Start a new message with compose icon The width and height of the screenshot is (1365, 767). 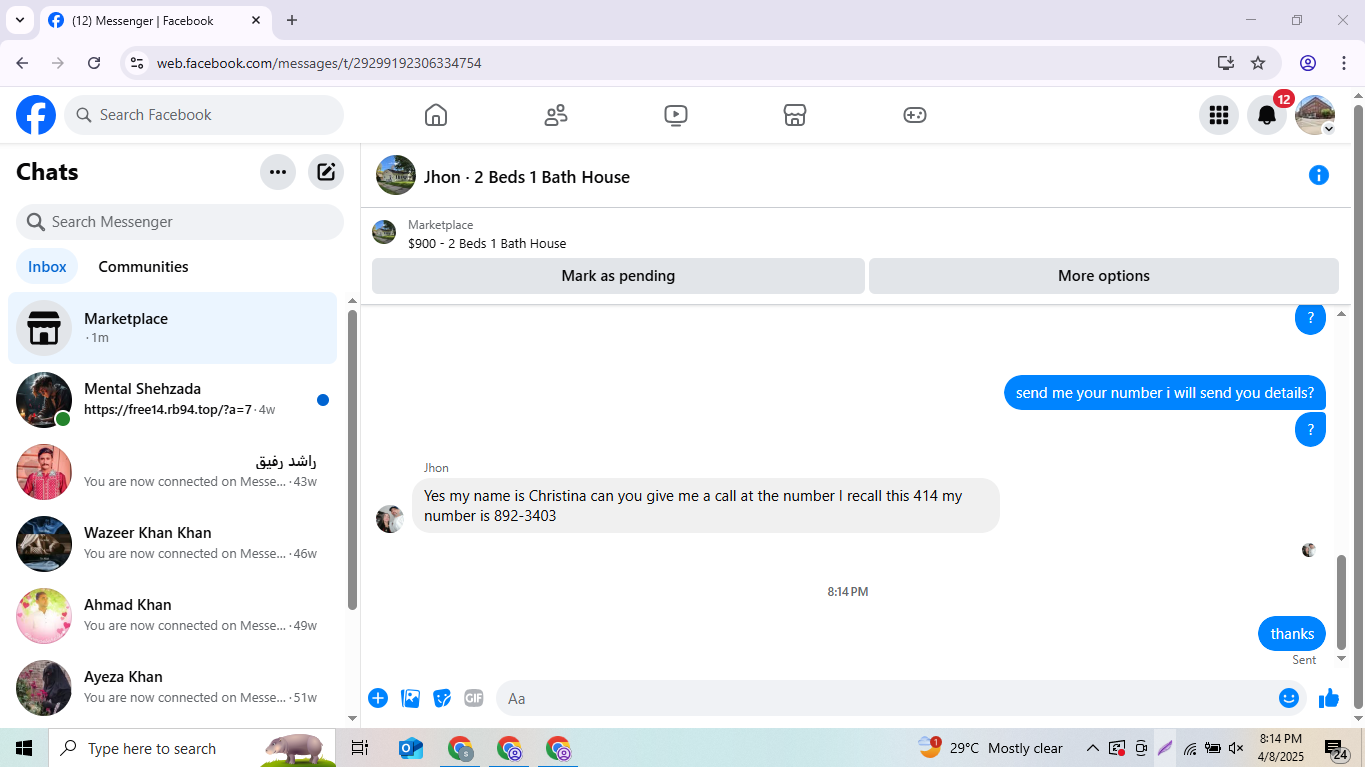(x=326, y=172)
